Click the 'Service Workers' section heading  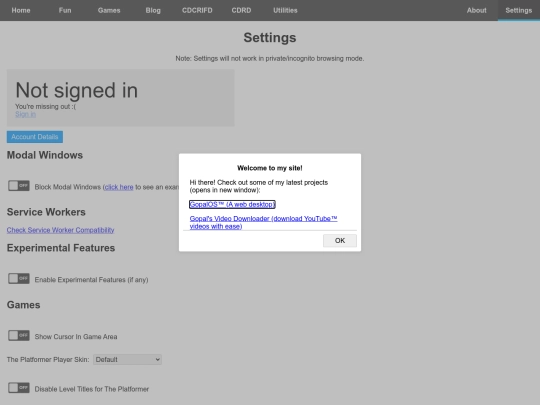click(x=46, y=212)
